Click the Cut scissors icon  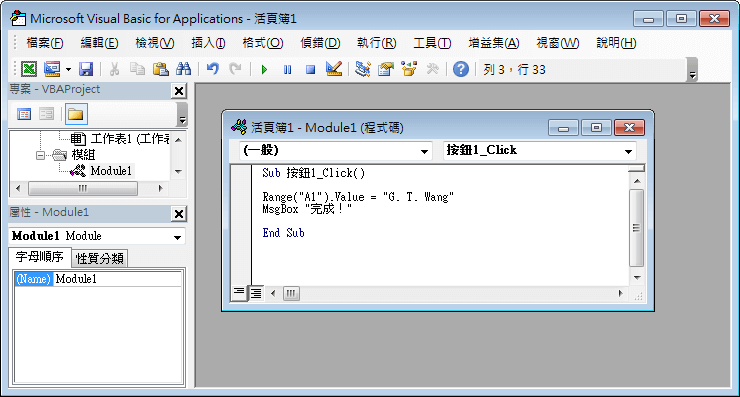[x=114, y=69]
